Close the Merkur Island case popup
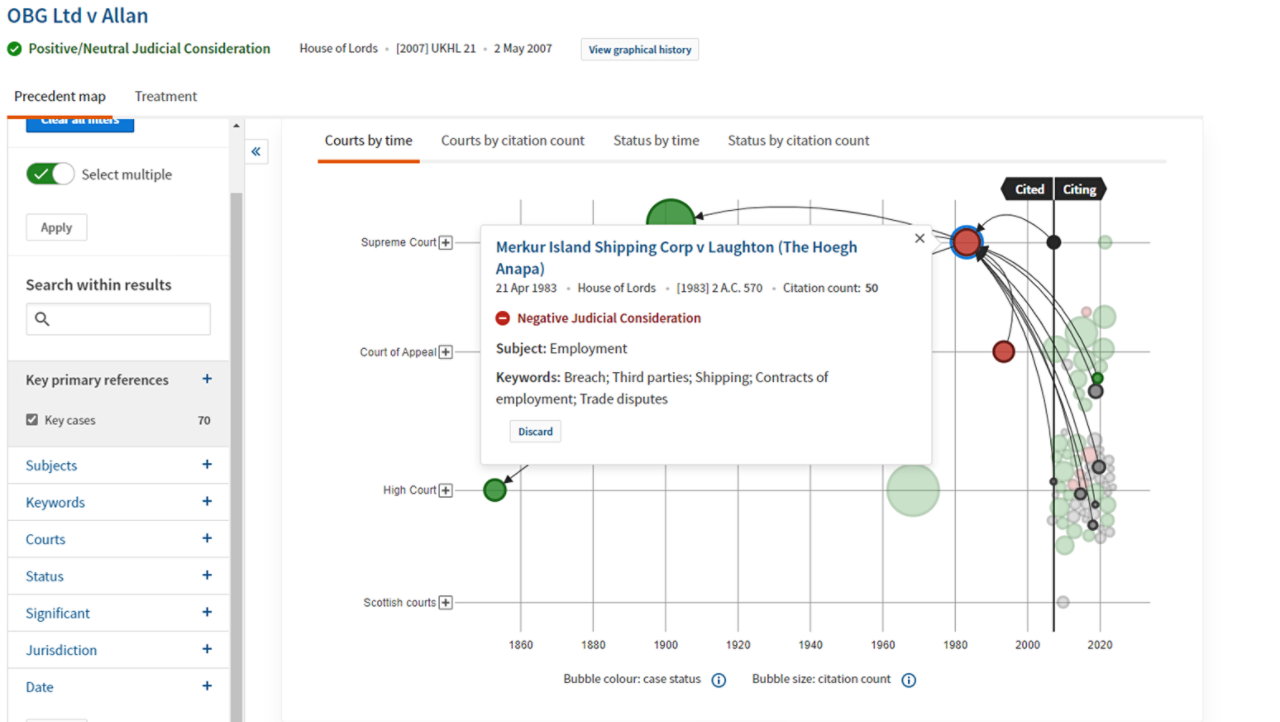Image resolution: width=1280 pixels, height=722 pixels. (919, 238)
